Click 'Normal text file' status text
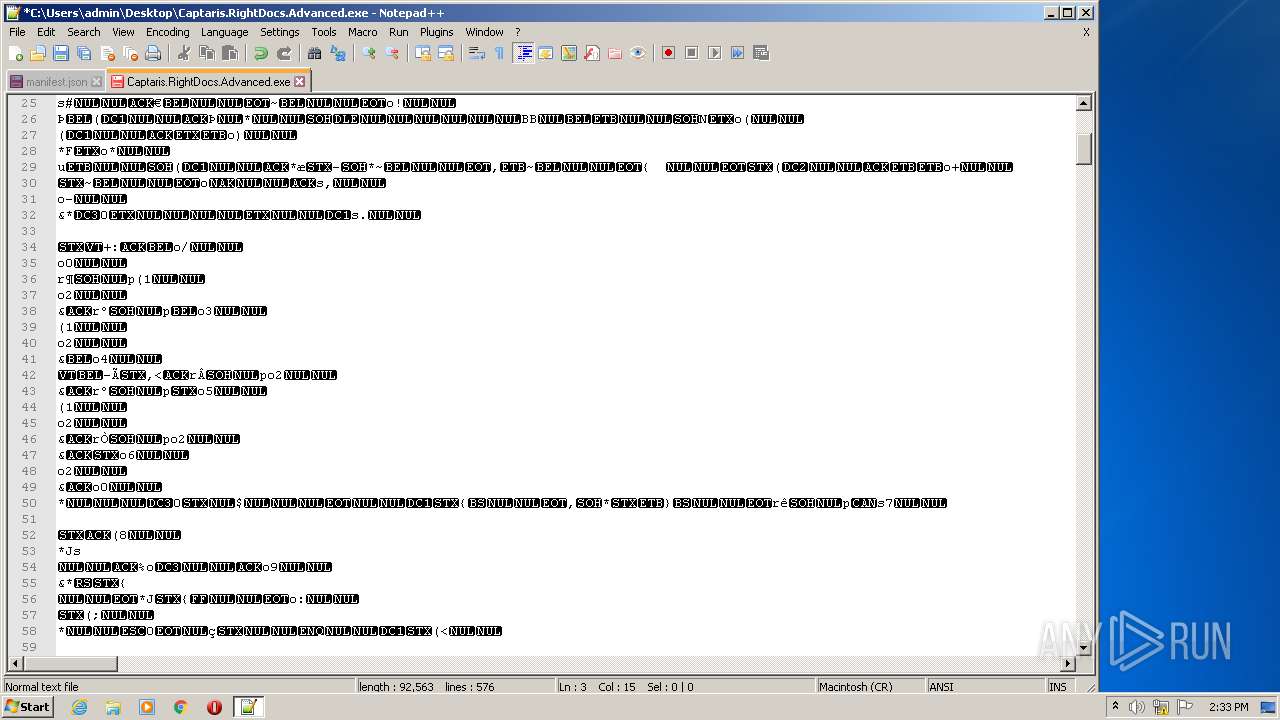The height and width of the screenshot is (720, 1280). click(42, 687)
